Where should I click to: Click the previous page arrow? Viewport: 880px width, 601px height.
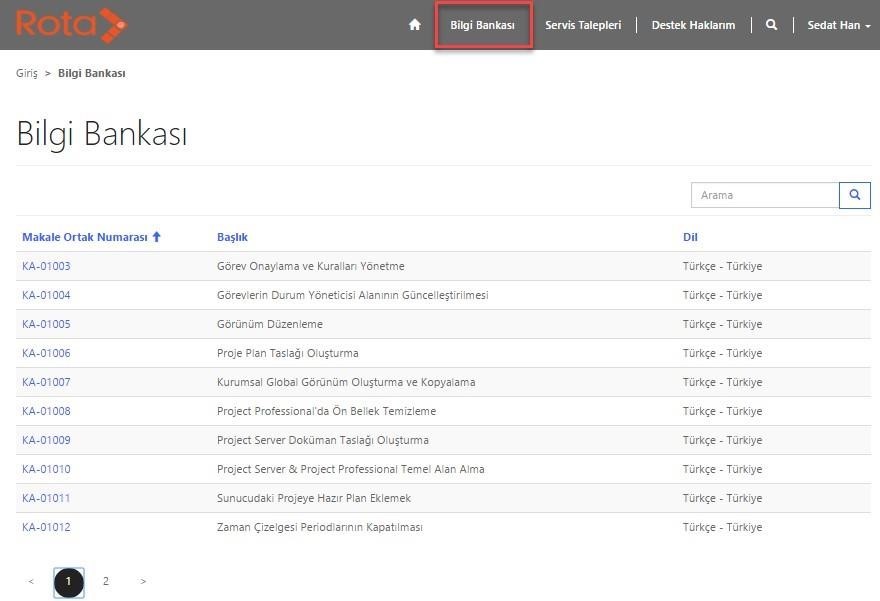[31, 581]
